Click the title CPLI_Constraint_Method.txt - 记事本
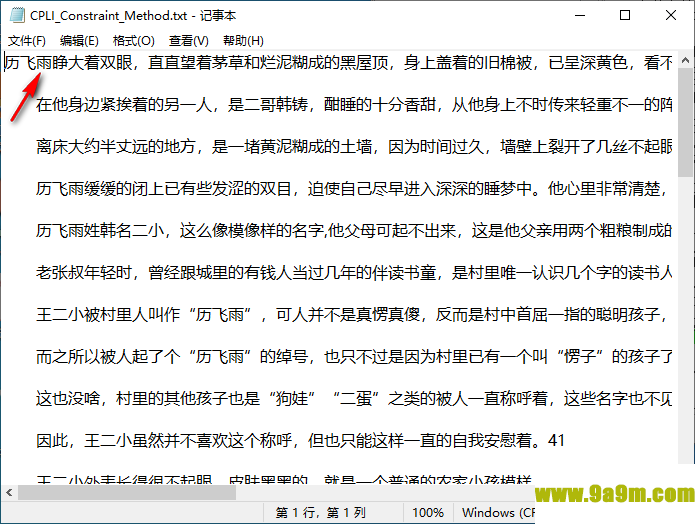This screenshot has width=695, height=524. tap(133, 16)
